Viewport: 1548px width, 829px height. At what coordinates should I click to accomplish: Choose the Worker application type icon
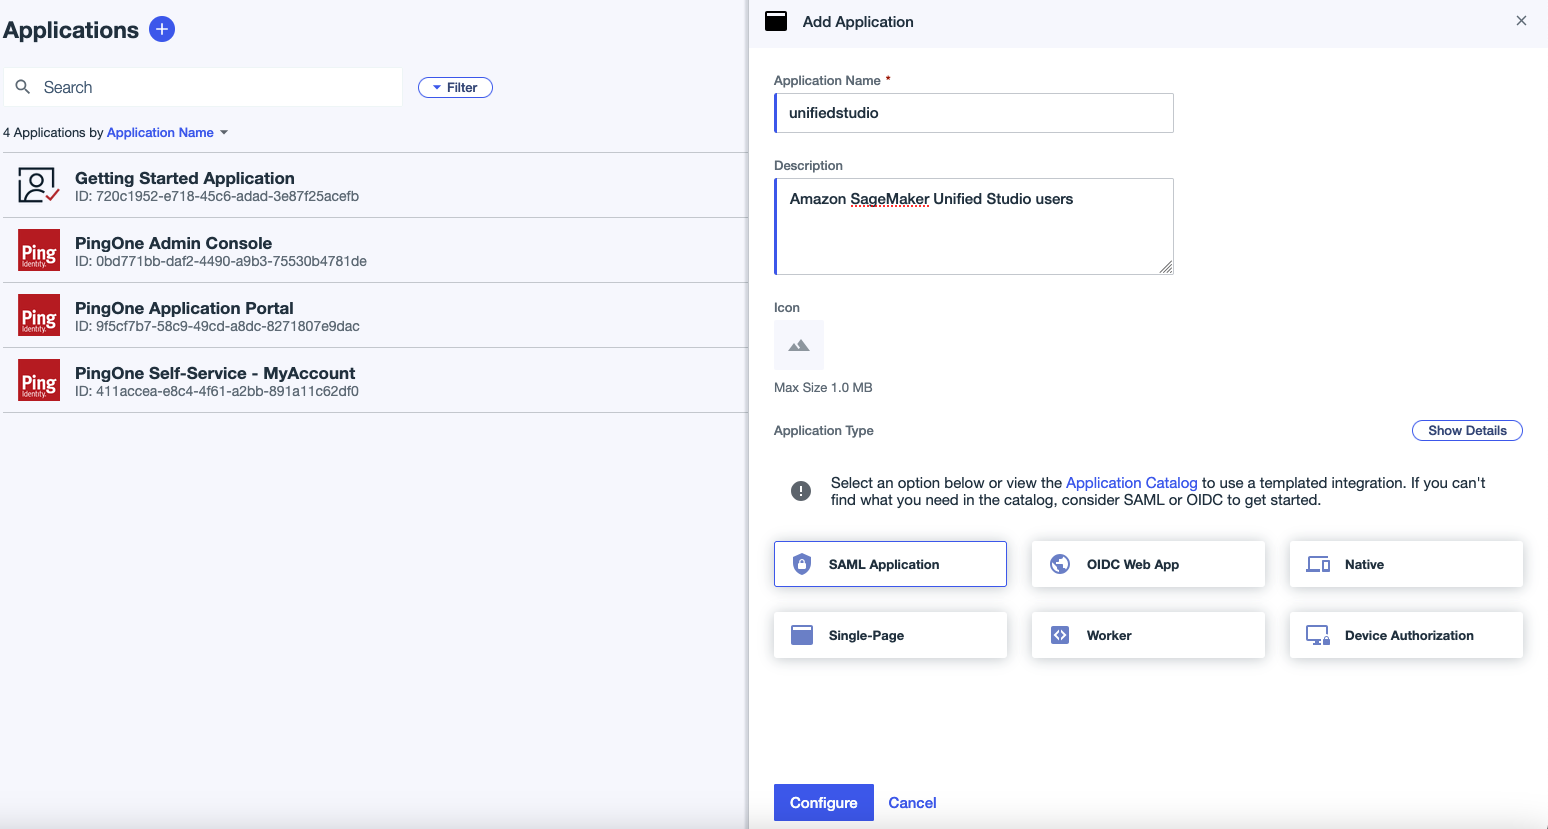[1059, 634]
